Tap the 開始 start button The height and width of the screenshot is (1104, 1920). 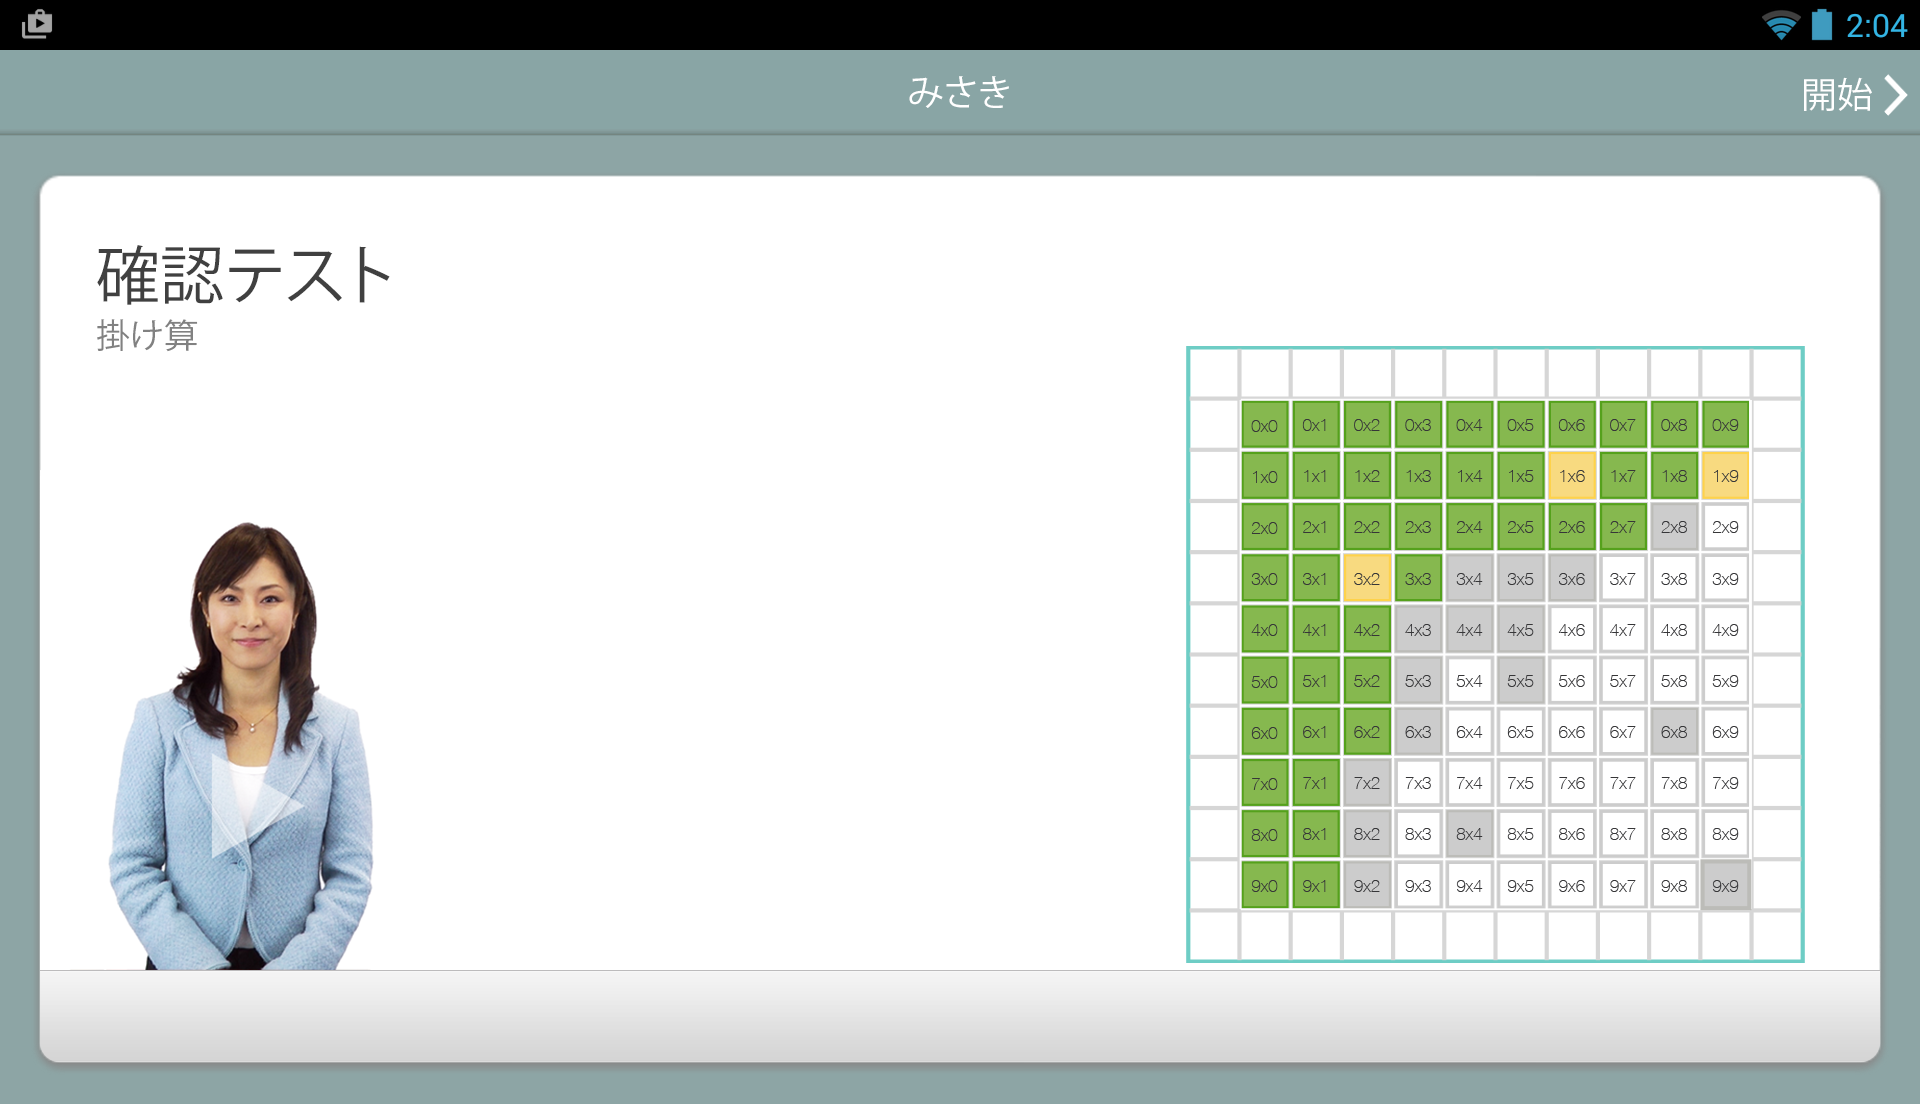click(x=1836, y=95)
